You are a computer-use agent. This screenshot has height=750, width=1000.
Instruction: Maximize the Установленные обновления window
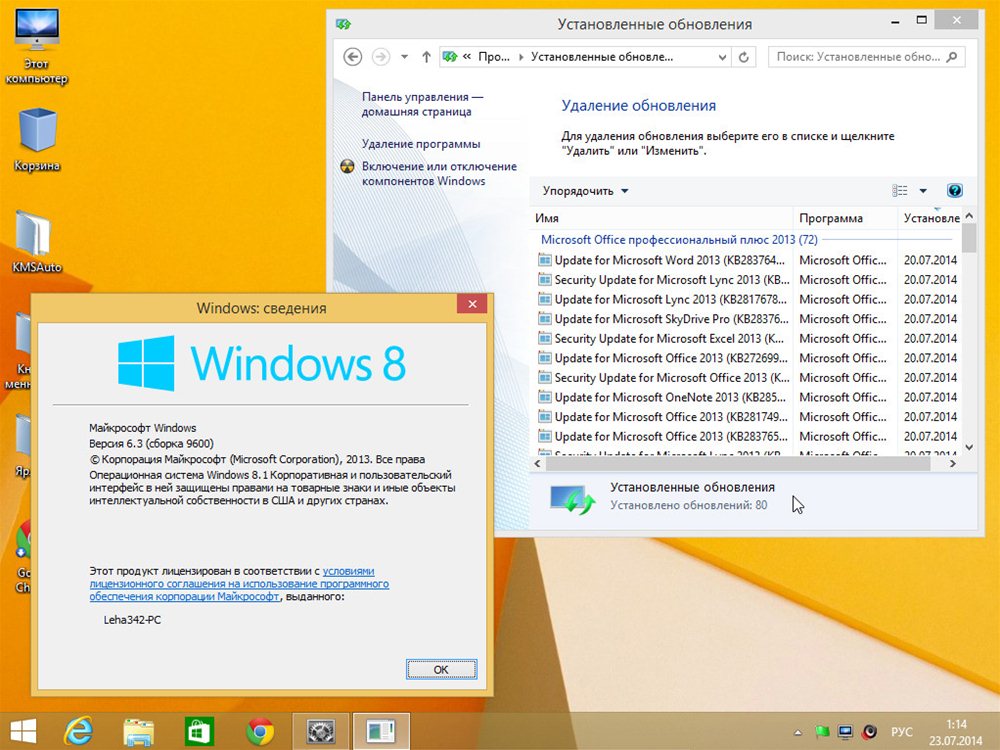coord(922,20)
